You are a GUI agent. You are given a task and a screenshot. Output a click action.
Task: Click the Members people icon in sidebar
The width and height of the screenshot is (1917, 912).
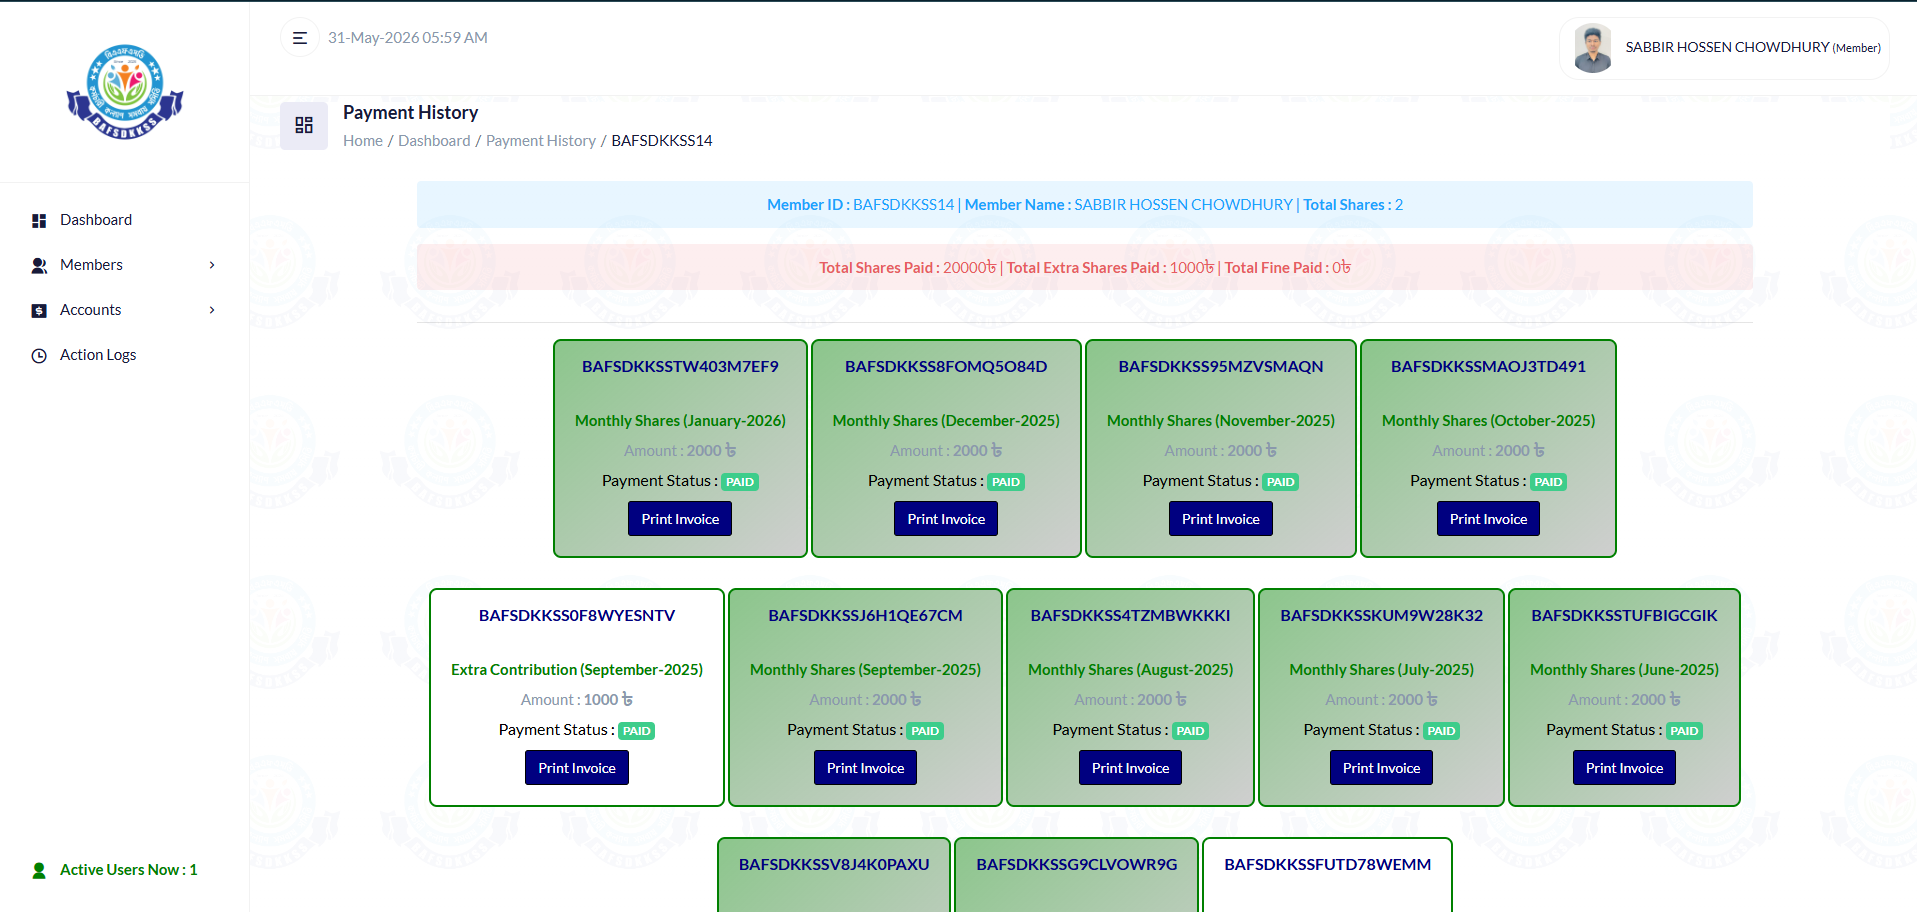click(x=39, y=266)
